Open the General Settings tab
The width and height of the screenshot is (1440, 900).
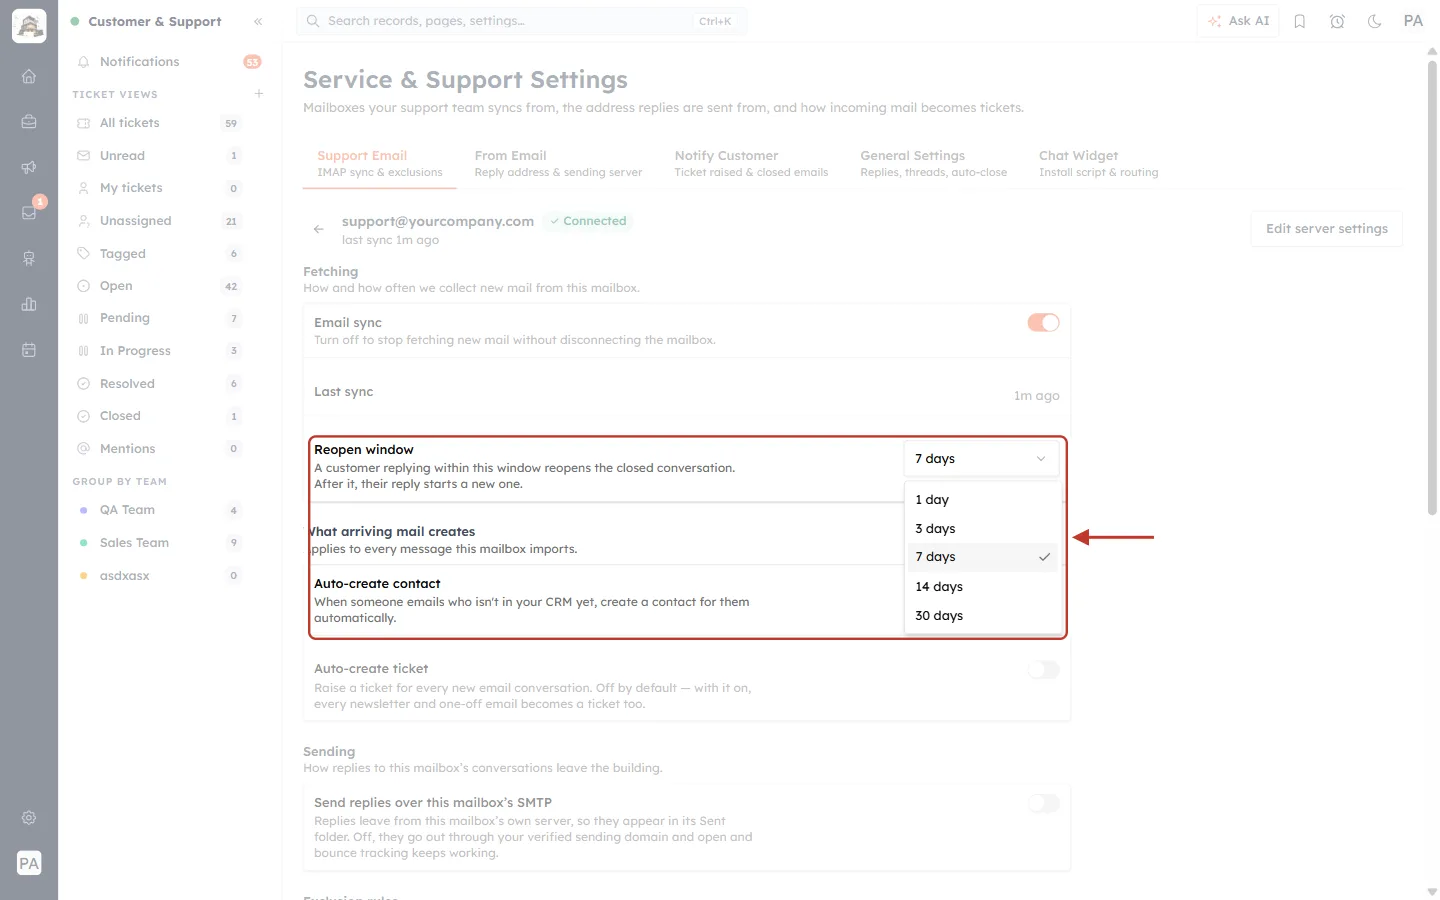[x=934, y=164]
